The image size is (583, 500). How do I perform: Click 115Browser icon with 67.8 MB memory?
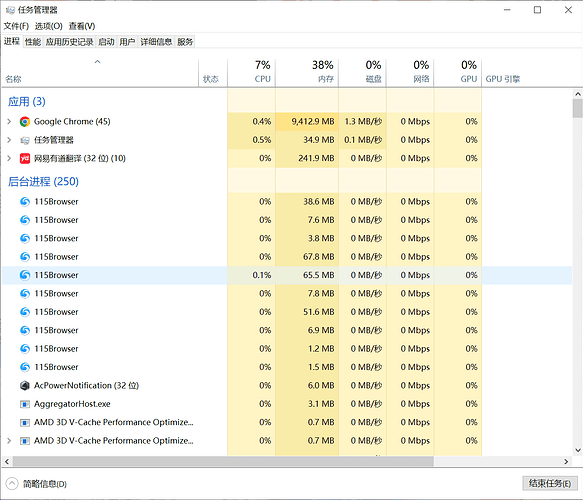tap(25, 257)
